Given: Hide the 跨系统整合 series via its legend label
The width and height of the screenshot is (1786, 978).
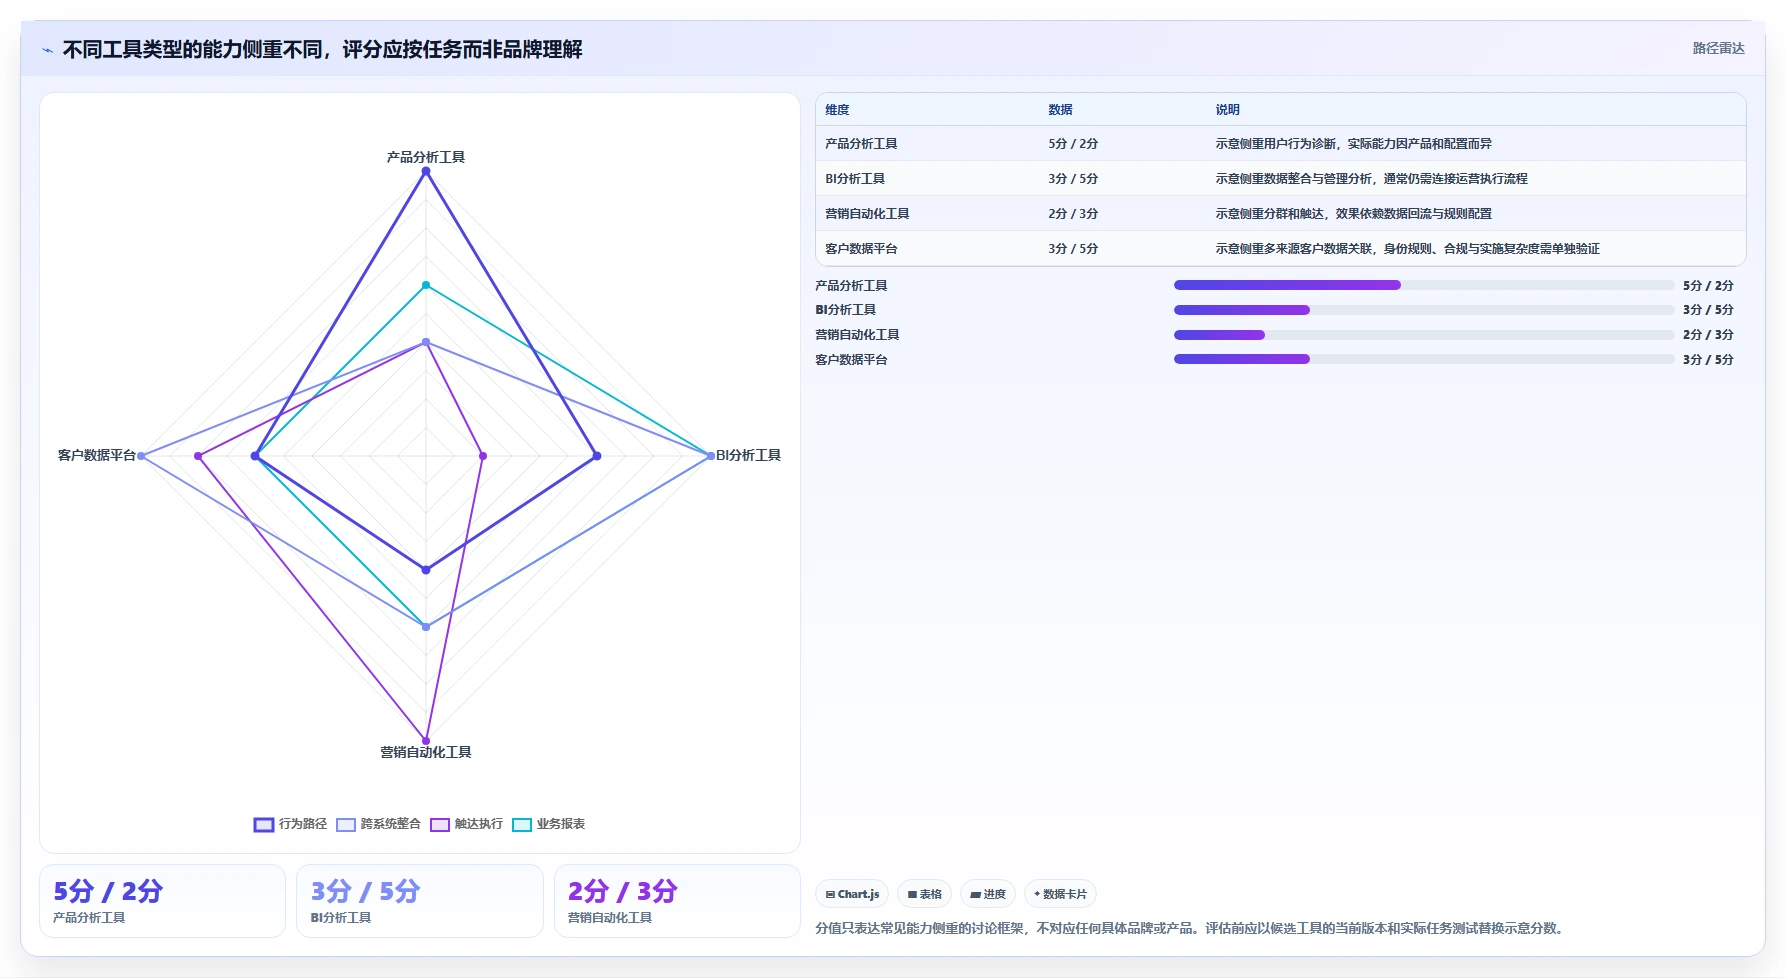Looking at the screenshot, I should pos(390,824).
